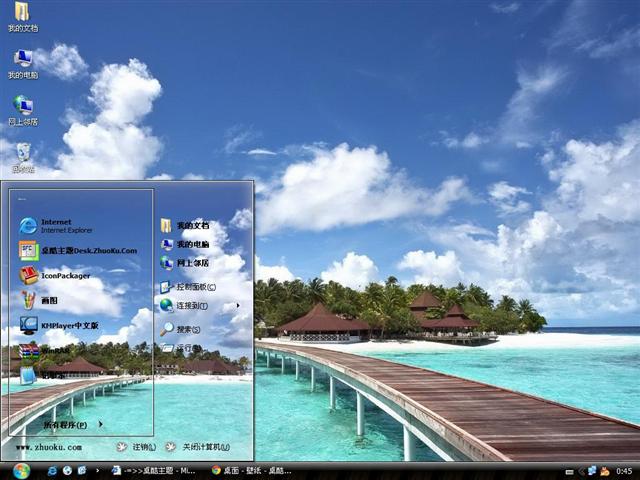Select the 网上邻居 desktop icon
640x480 pixels.
click(22, 110)
